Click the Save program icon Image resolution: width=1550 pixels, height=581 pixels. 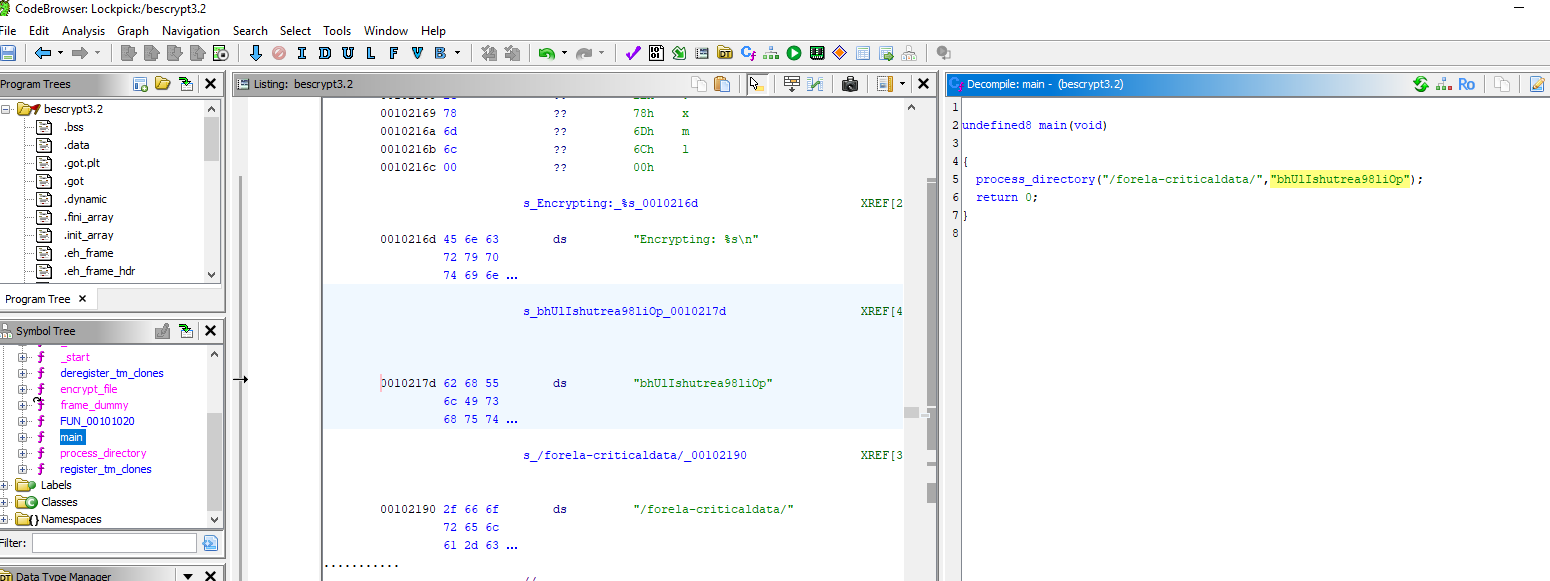(8, 53)
